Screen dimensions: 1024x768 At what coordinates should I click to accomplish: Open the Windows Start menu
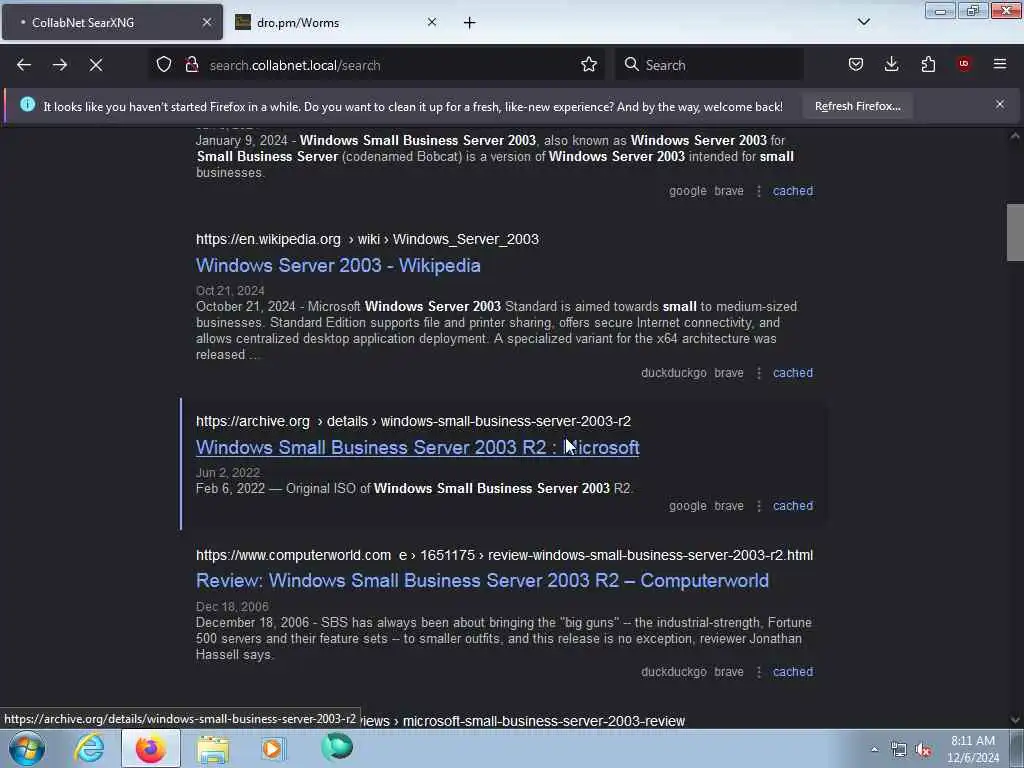27,748
